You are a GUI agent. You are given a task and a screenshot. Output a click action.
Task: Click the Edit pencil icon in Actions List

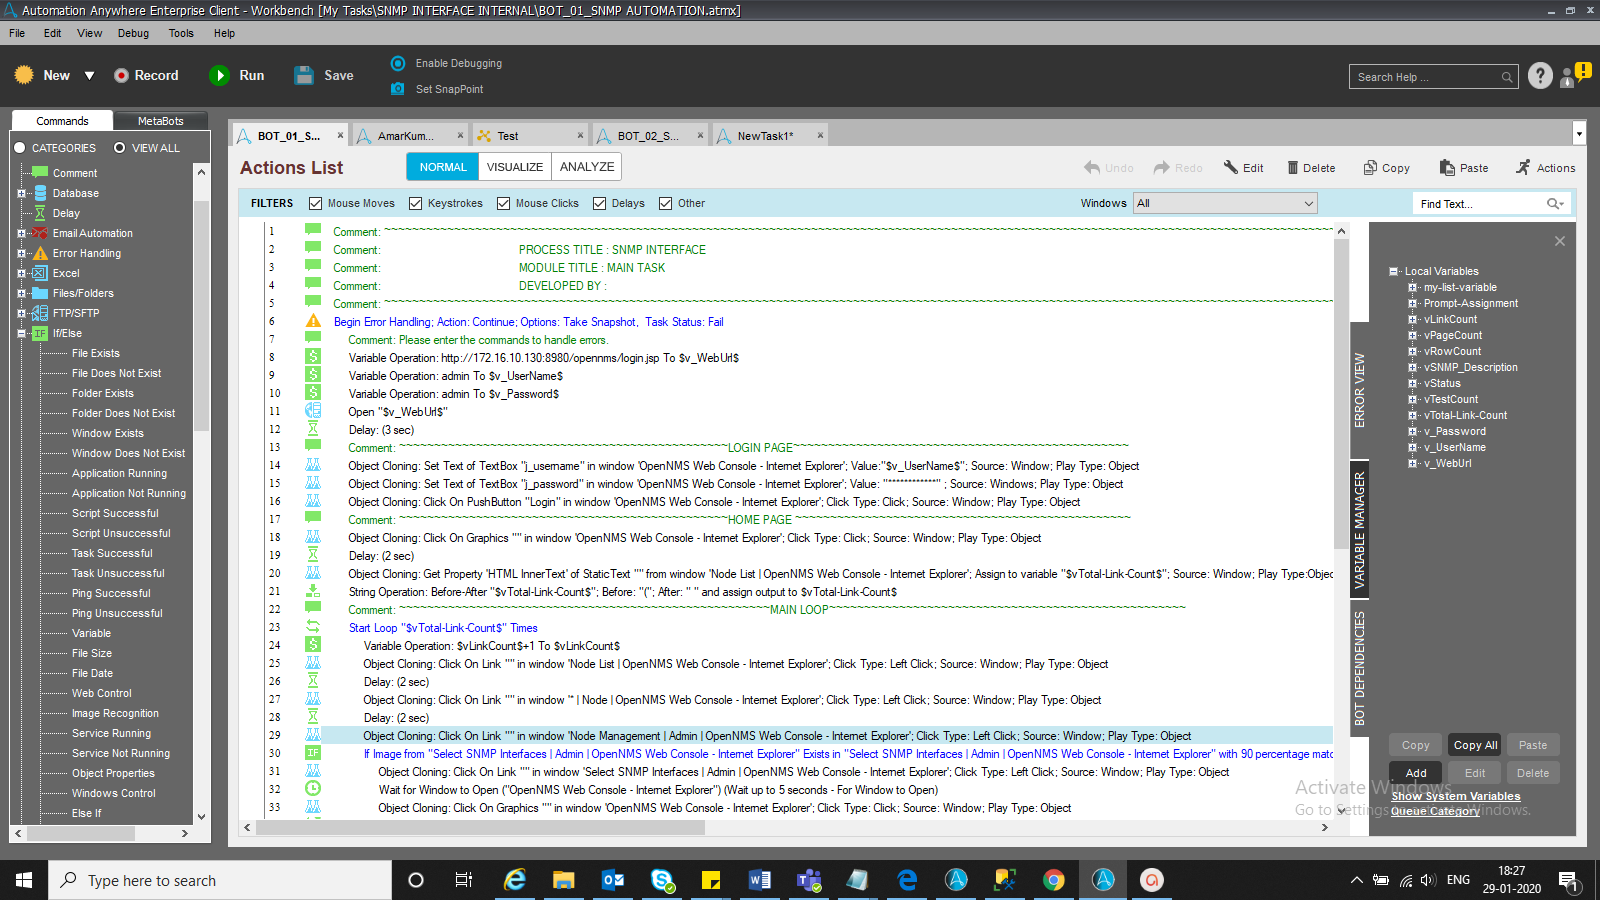[1230, 168]
